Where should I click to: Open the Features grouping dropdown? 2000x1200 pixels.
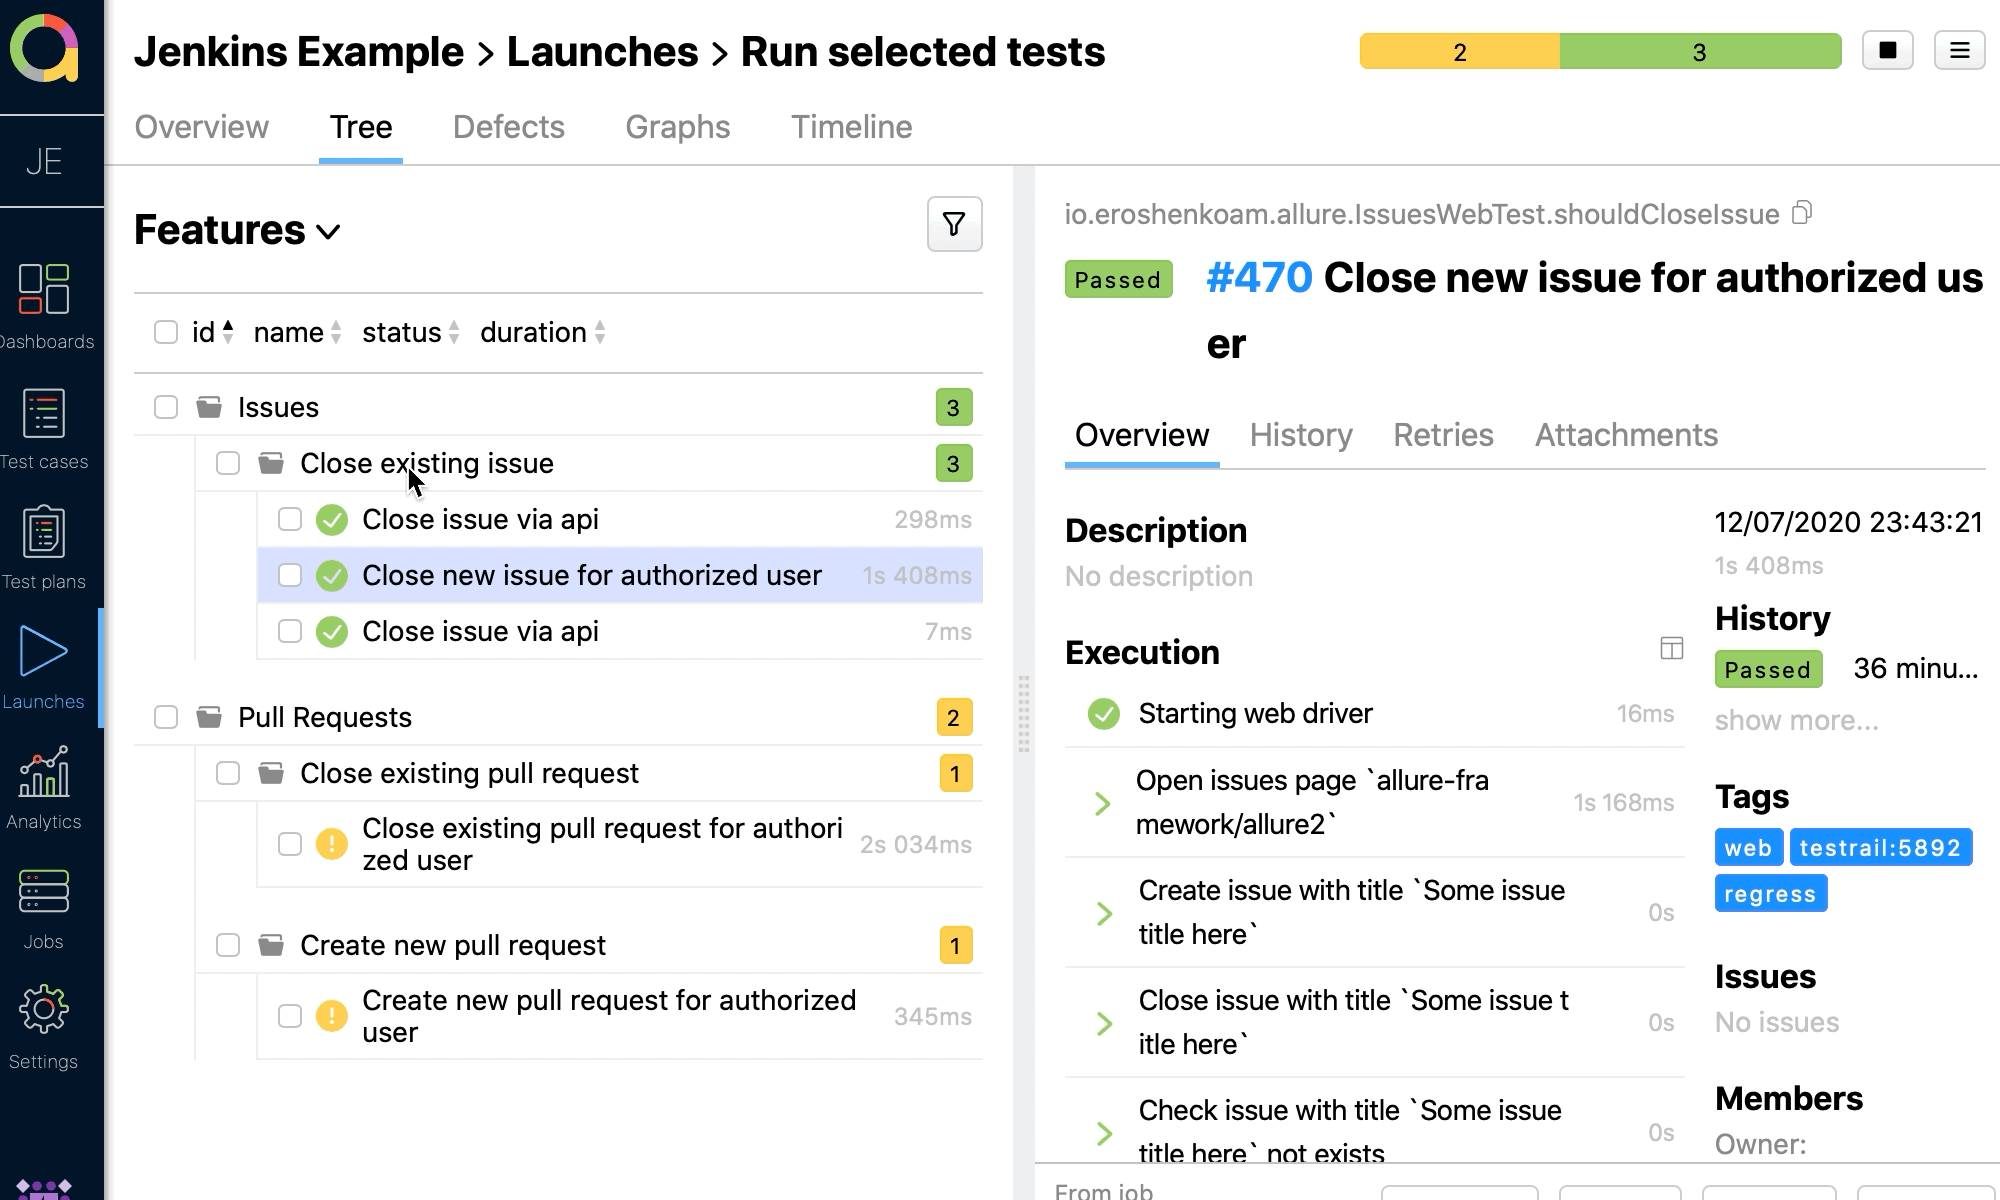(238, 231)
